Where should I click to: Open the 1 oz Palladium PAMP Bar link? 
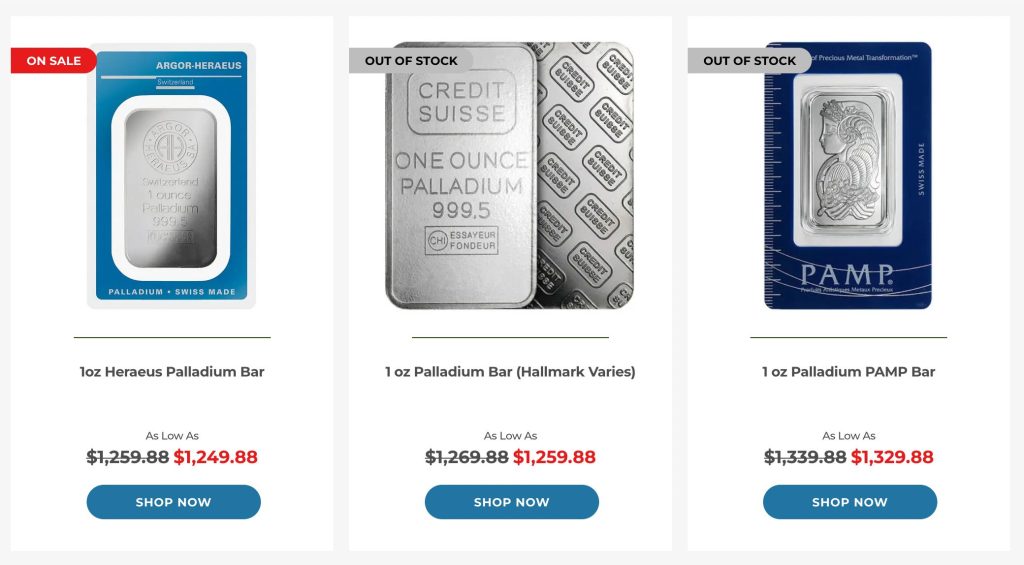(848, 372)
